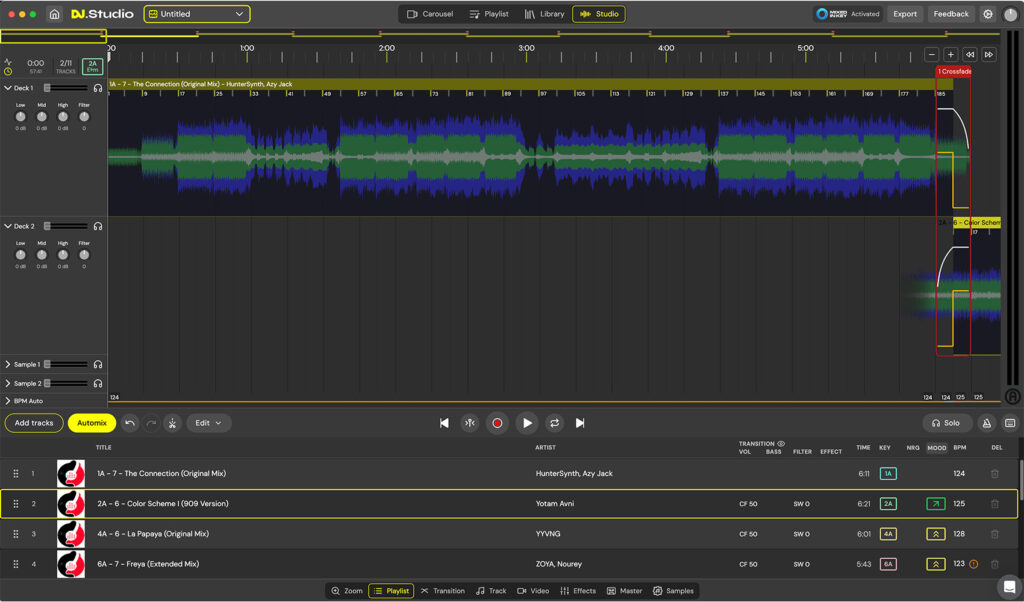Jump to next transition with fast-forward icon
Image resolution: width=1024 pixels, height=602 pixels.
pos(989,55)
